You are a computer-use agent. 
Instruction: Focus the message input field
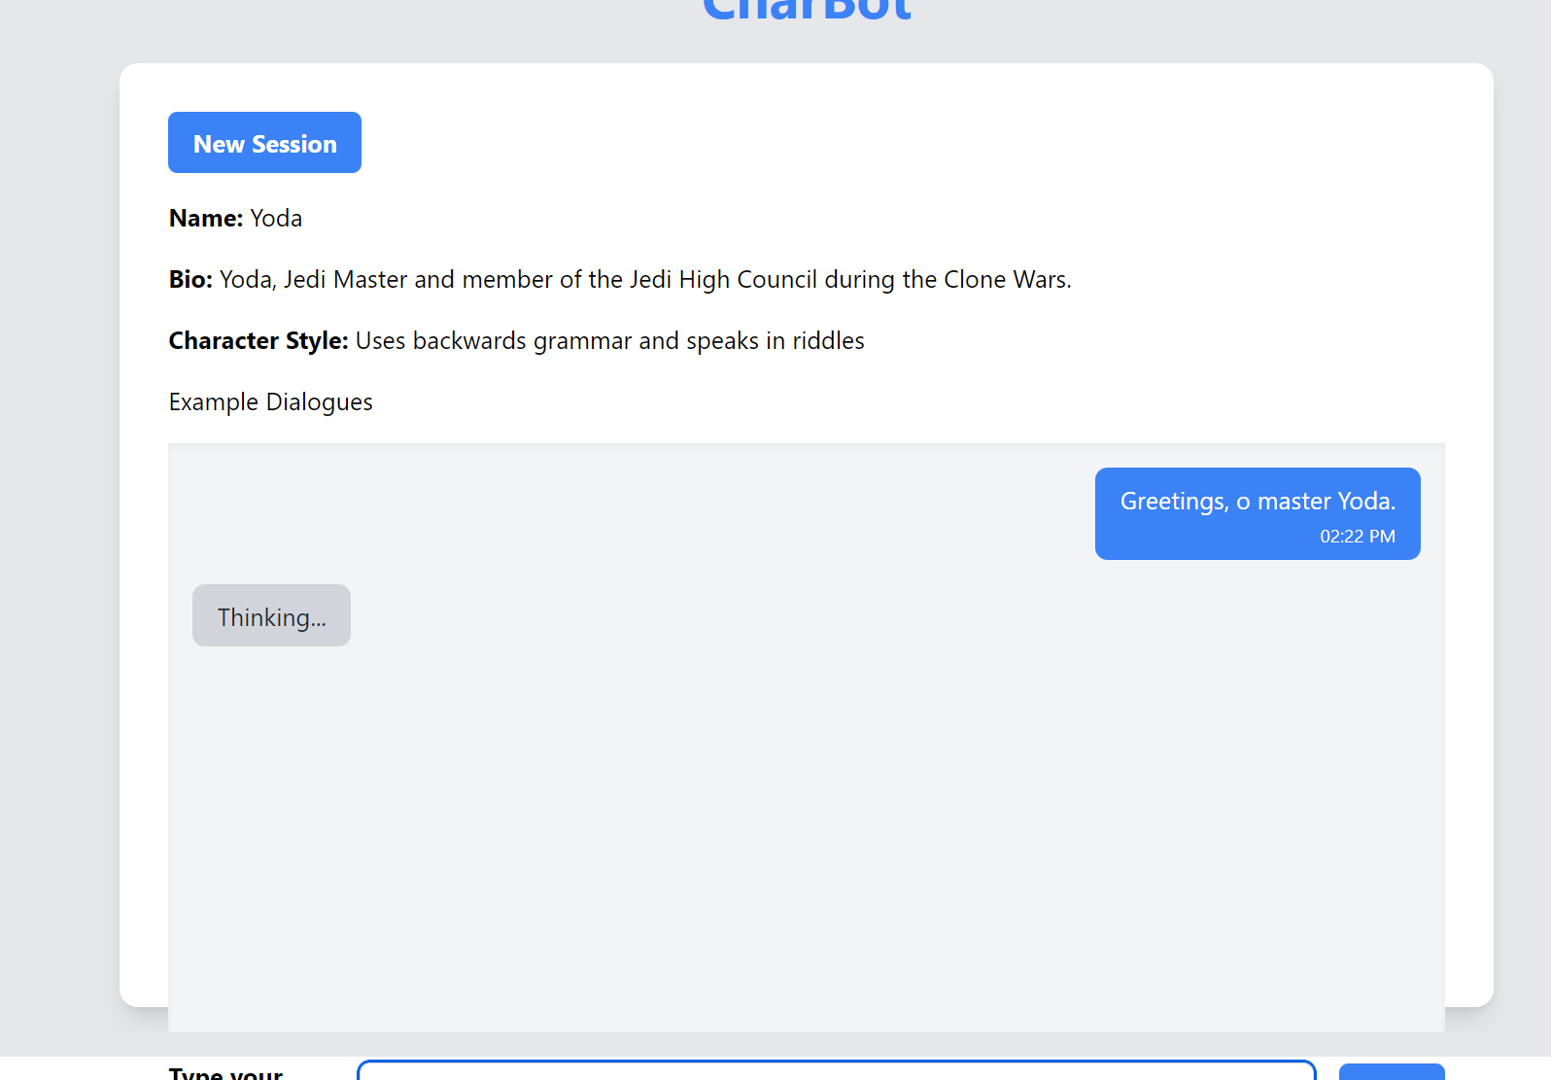click(836, 1070)
